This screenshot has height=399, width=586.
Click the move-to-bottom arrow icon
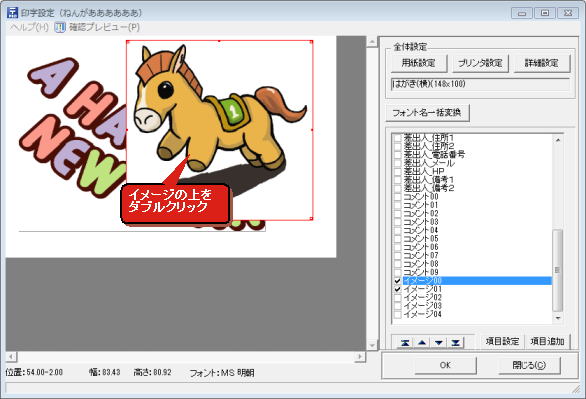[456, 342]
